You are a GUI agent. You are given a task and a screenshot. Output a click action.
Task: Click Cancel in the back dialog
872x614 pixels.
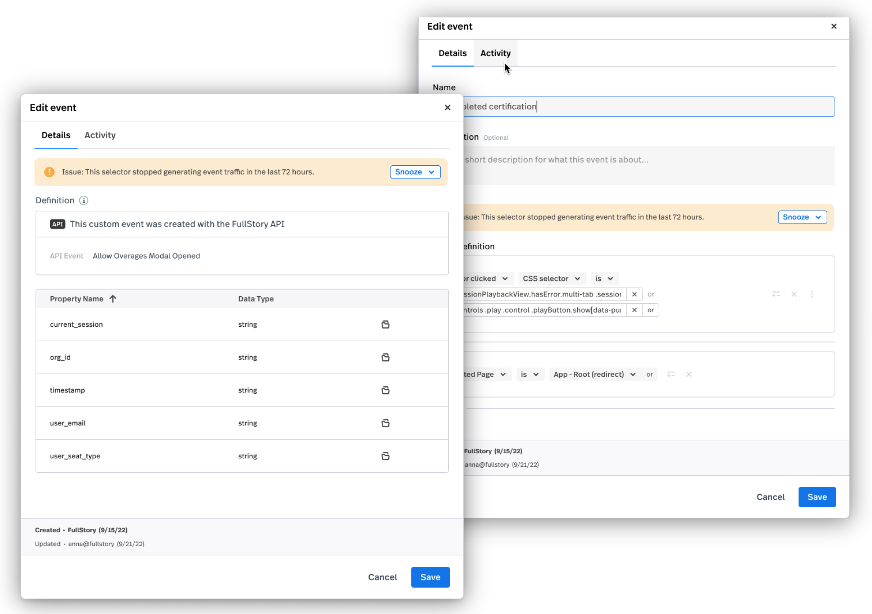770,497
